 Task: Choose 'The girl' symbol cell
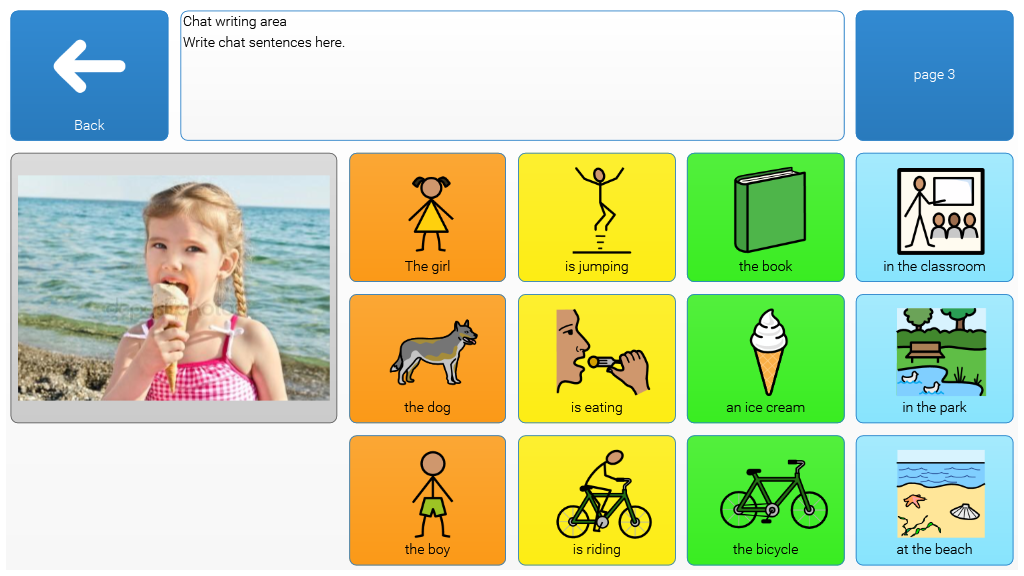click(427, 217)
